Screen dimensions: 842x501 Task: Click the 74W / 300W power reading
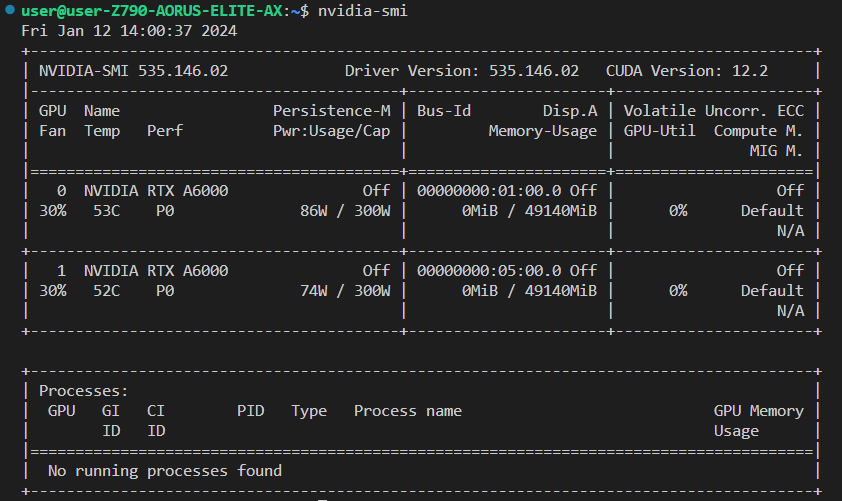(345, 291)
